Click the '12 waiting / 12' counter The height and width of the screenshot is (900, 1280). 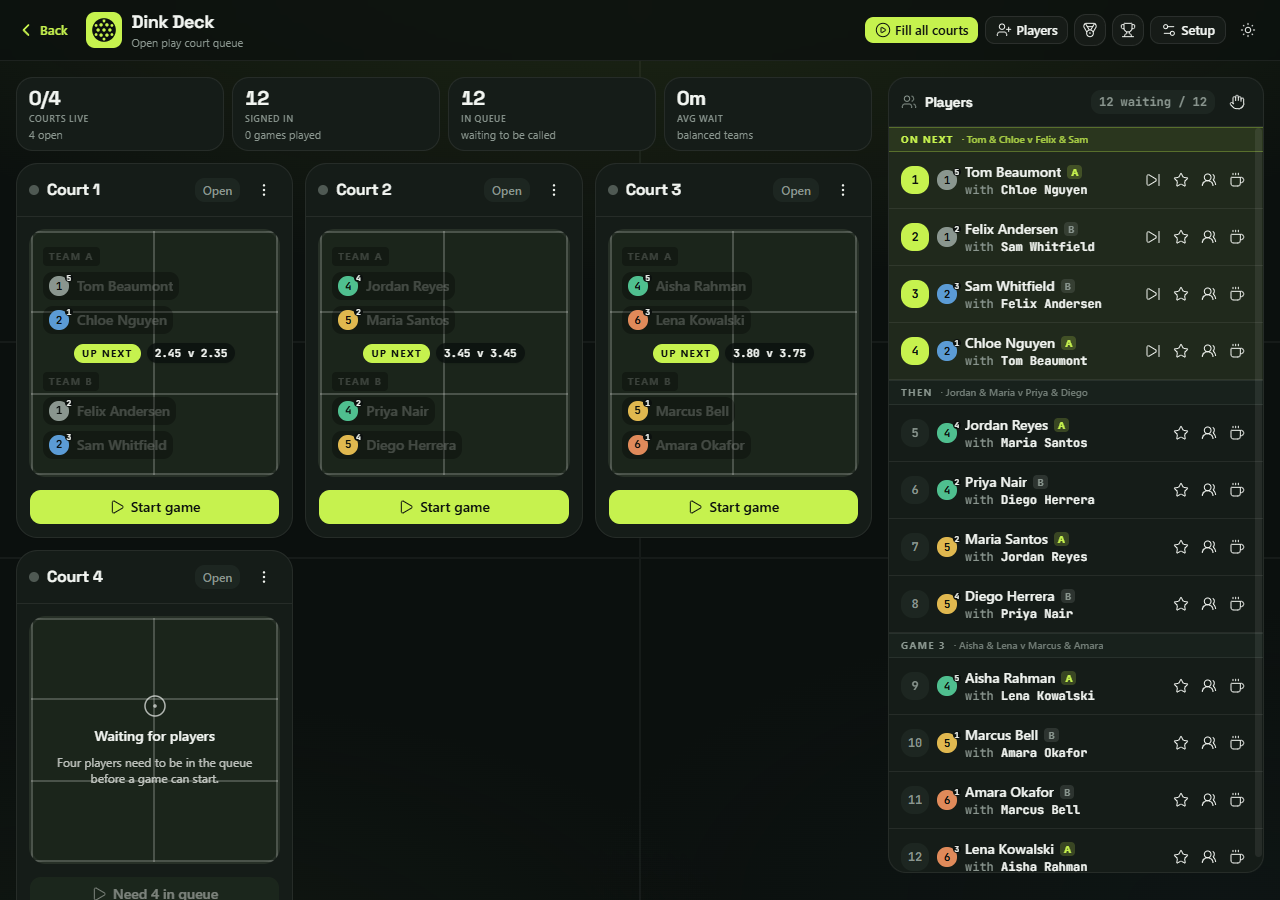(1153, 102)
